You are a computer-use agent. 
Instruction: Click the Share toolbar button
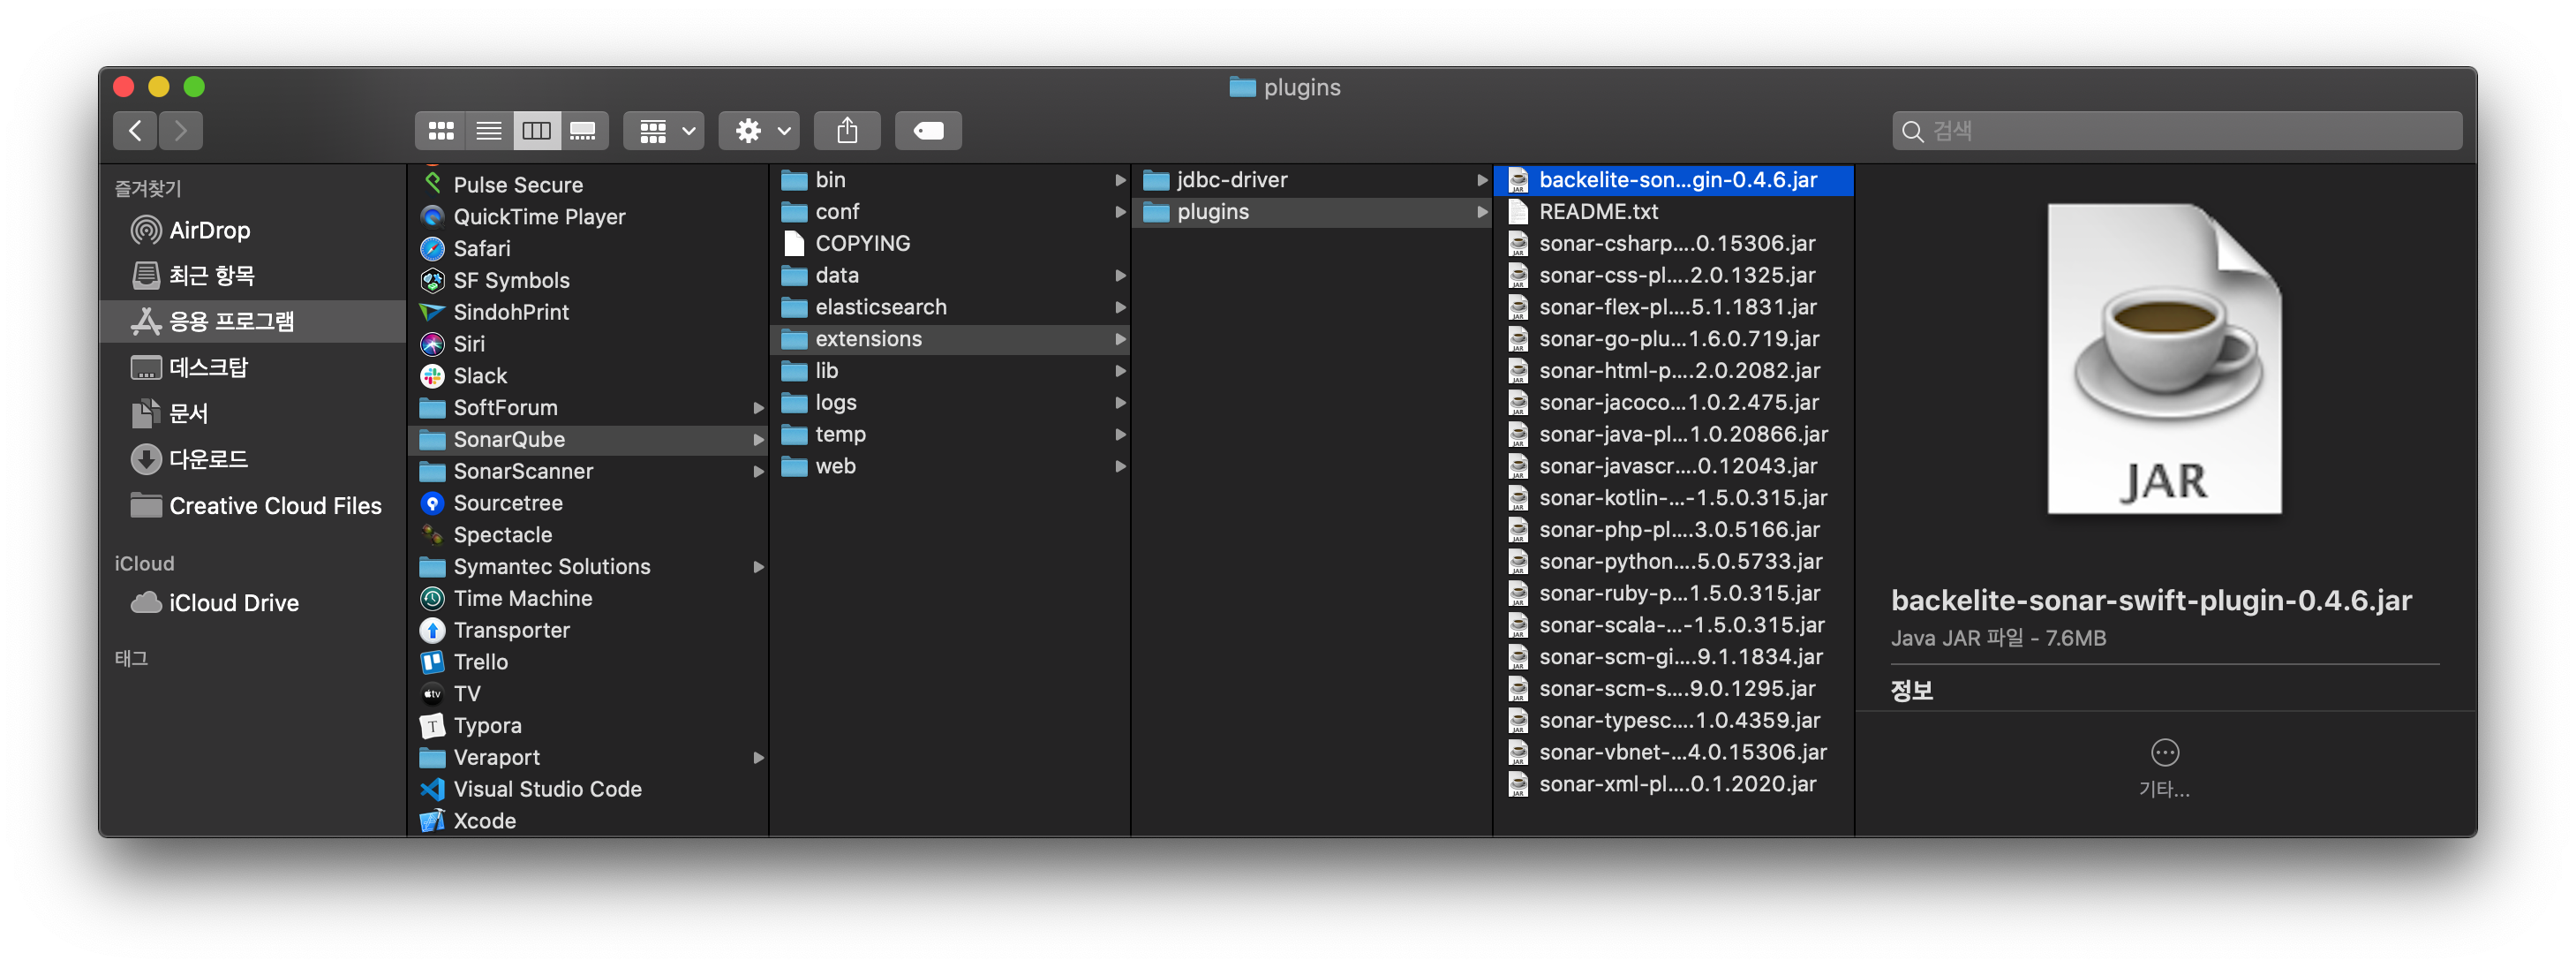point(847,131)
